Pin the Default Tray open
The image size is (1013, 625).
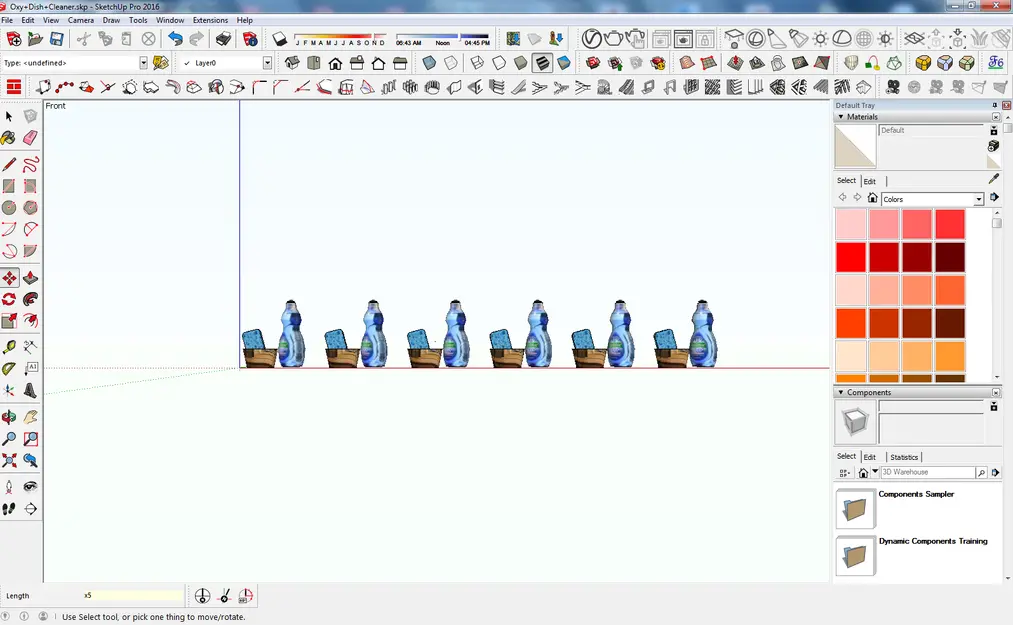pos(994,105)
